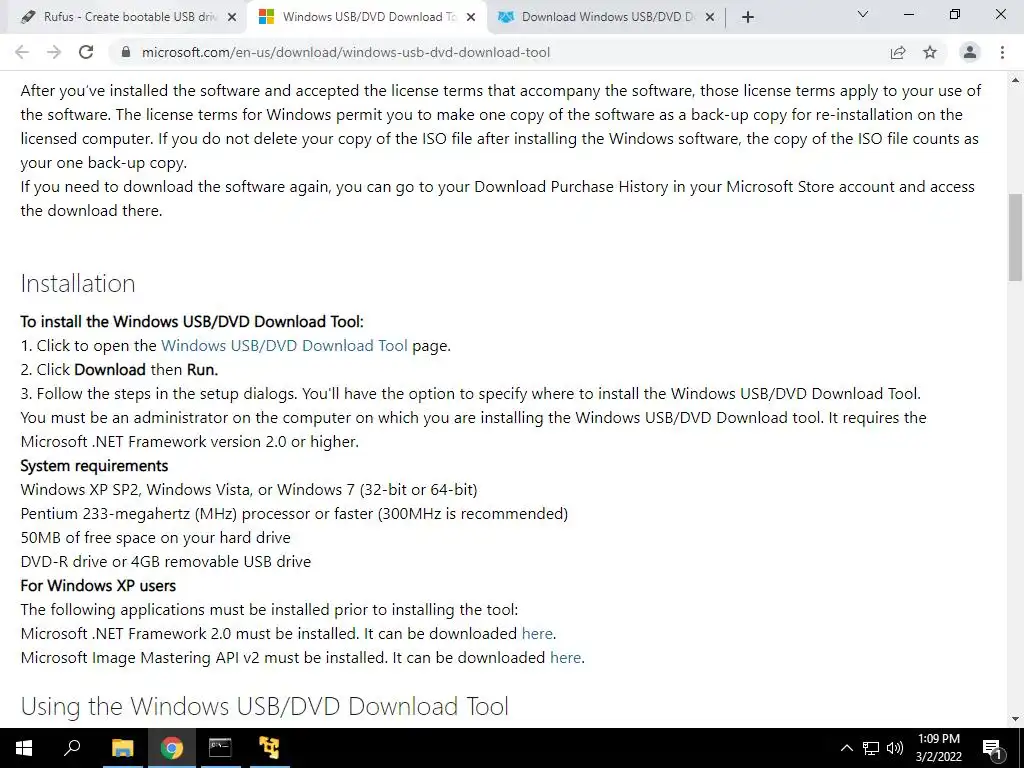Click the 'System requirements' heading text
The height and width of the screenshot is (768, 1024).
point(94,466)
